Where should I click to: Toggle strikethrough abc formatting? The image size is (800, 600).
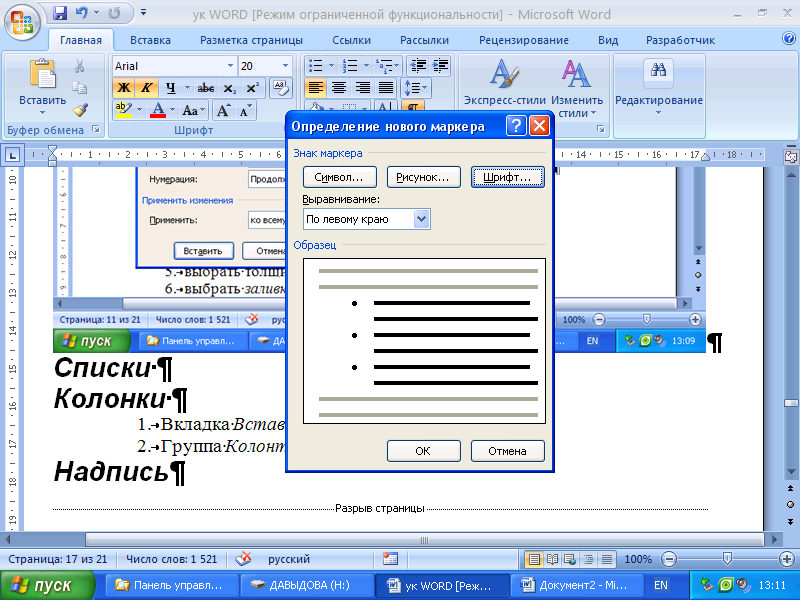pyautogui.click(x=206, y=88)
